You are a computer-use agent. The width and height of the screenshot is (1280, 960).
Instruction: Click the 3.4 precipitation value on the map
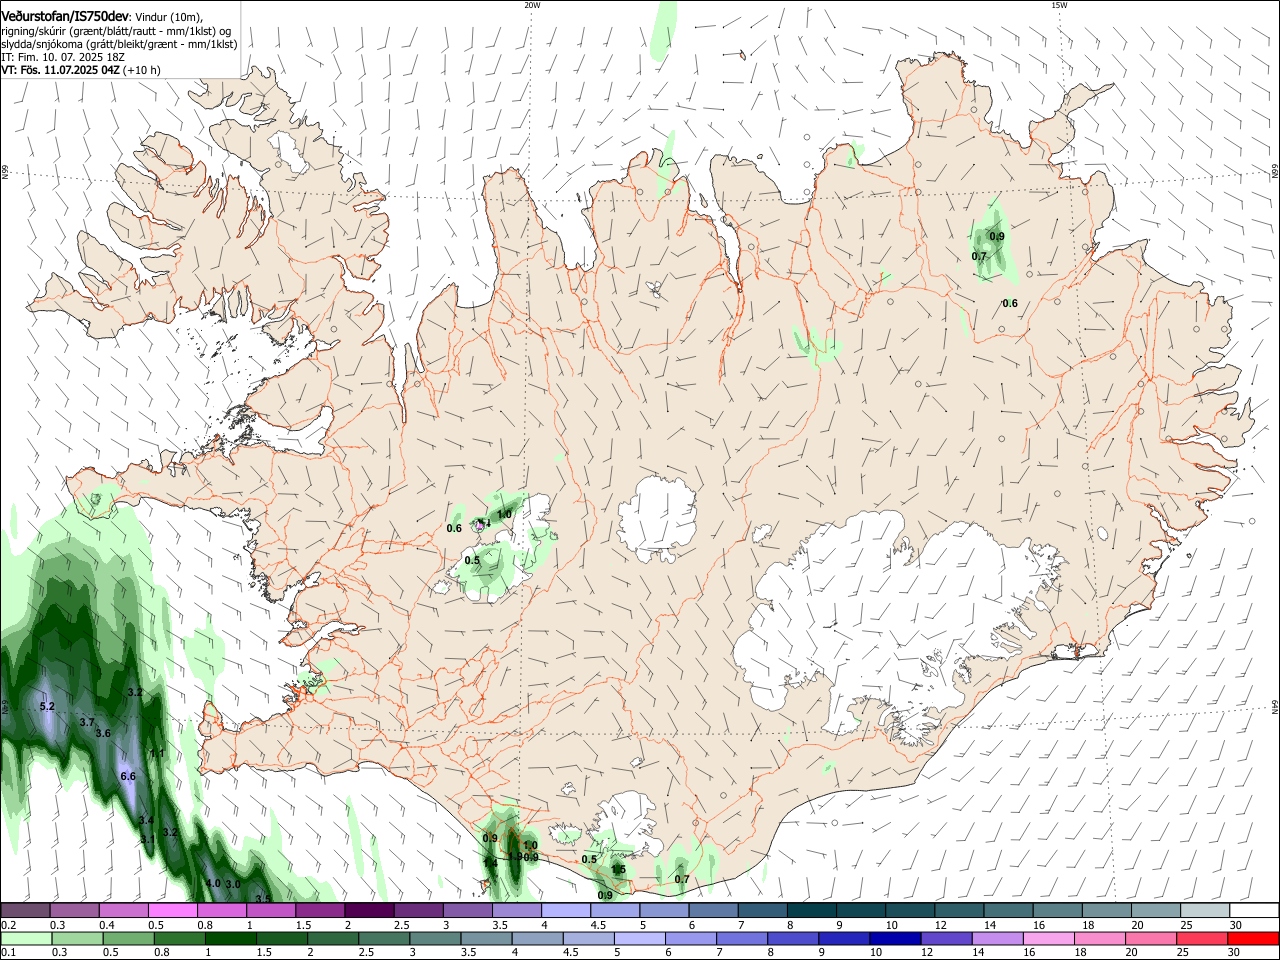(146, 820)
